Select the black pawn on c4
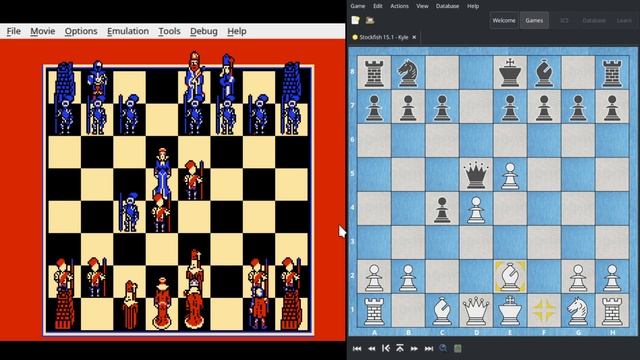 pyautogui.click(x=442, y=209)
